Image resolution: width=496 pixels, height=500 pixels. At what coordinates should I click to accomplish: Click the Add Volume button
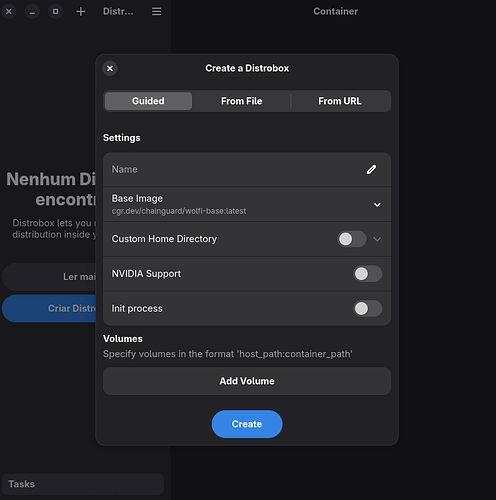(x=247, y=381)
